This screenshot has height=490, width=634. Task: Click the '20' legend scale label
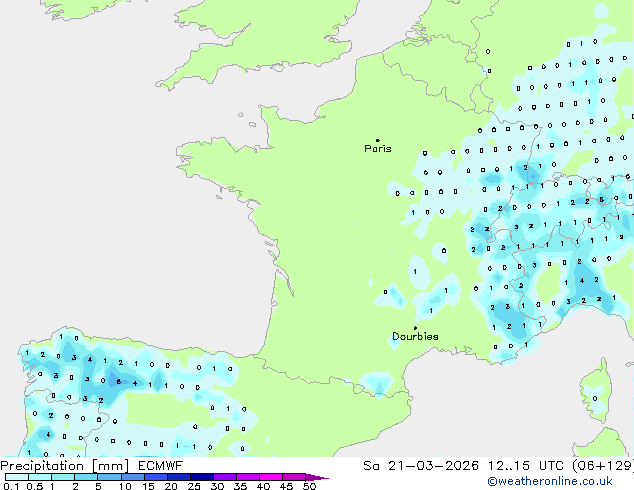(x=171, y=486)
